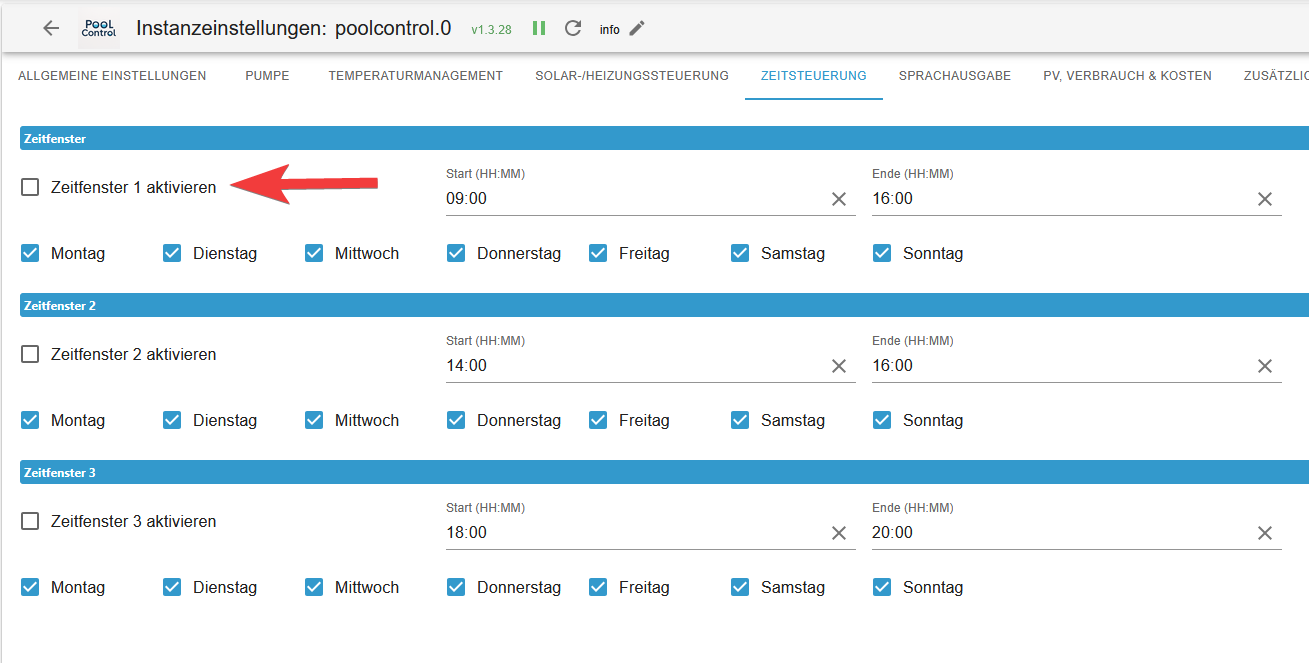This screenshot has width=1309, height=663.
Task: Uncheck Sonntag in Zeitfenster 3
Action: click(x=882, y=587)
